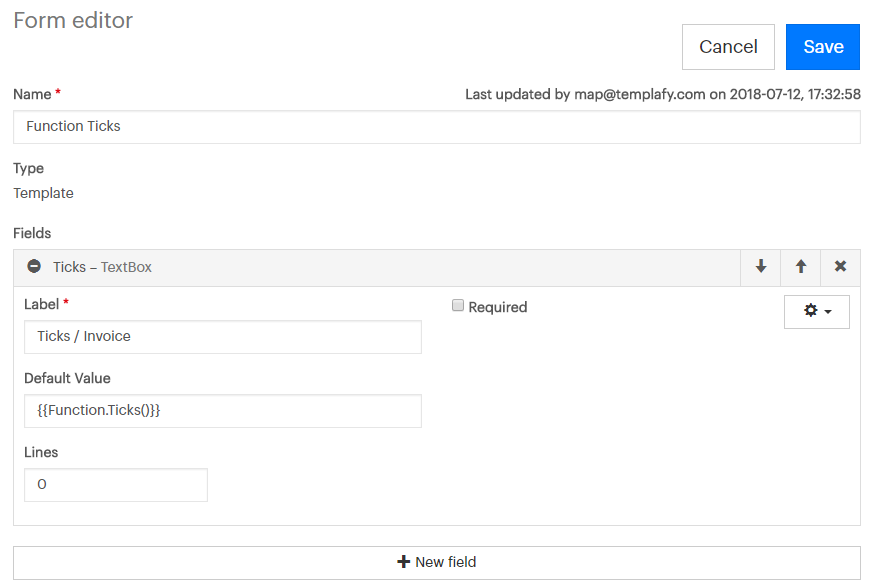Click the Form editor heading
The width and height of the screenshot is (874, 588).
(73, 21)
